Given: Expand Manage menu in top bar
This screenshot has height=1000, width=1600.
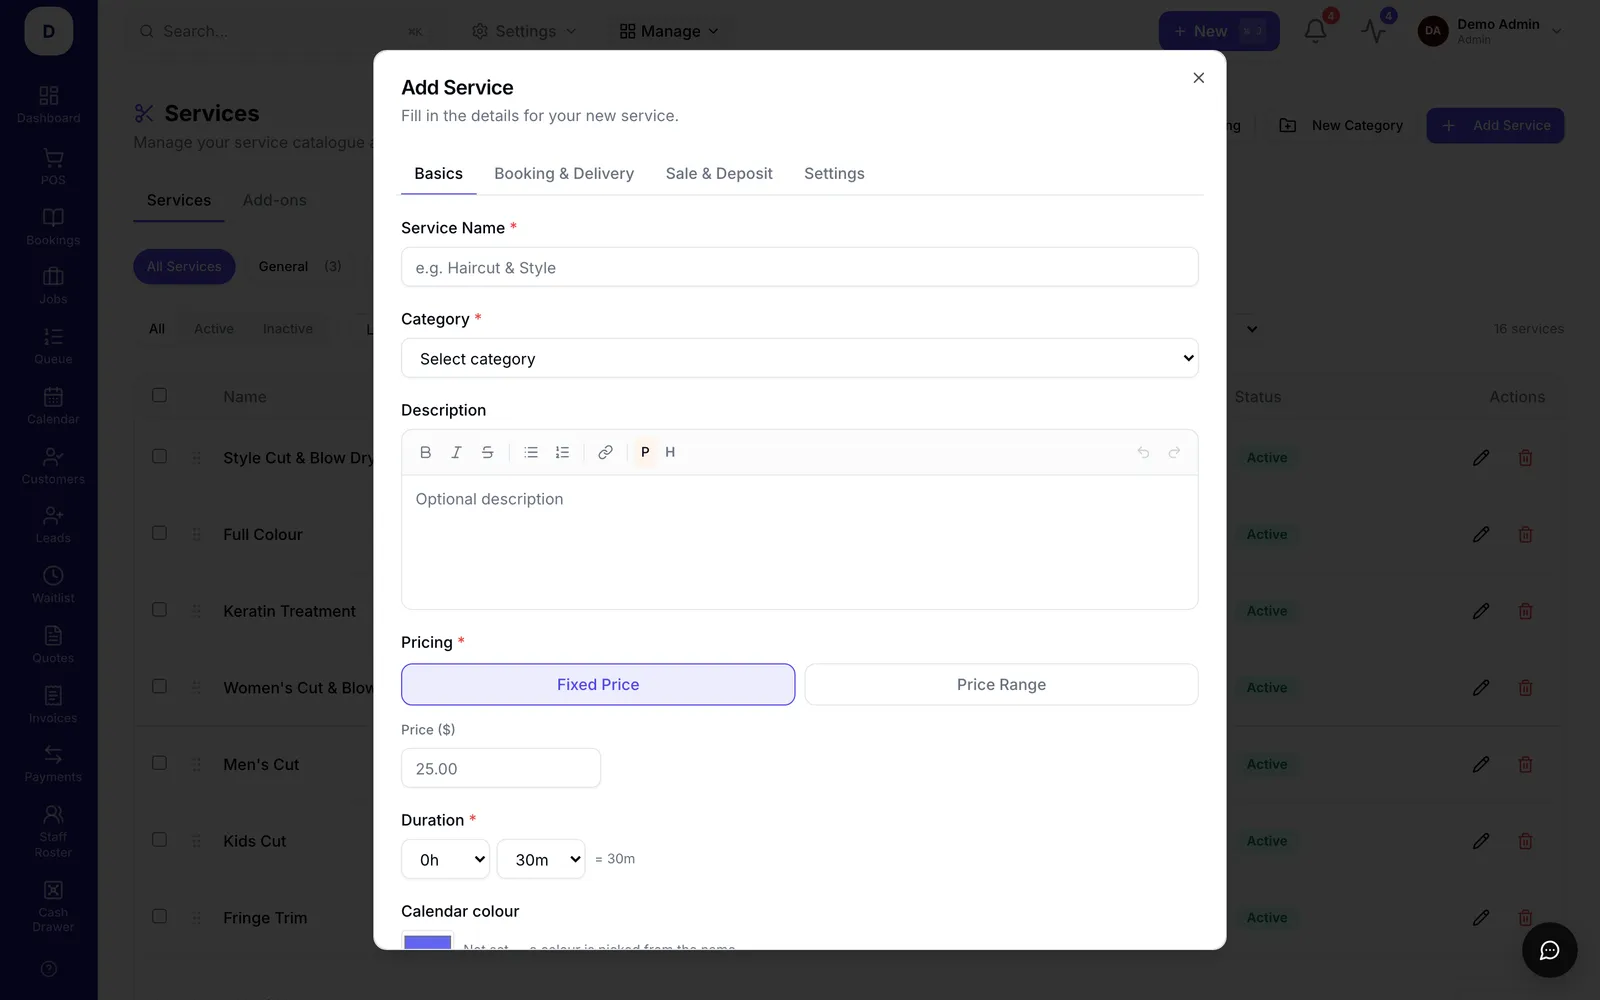Looking at the screenshot, I should (x=669, y=31).
